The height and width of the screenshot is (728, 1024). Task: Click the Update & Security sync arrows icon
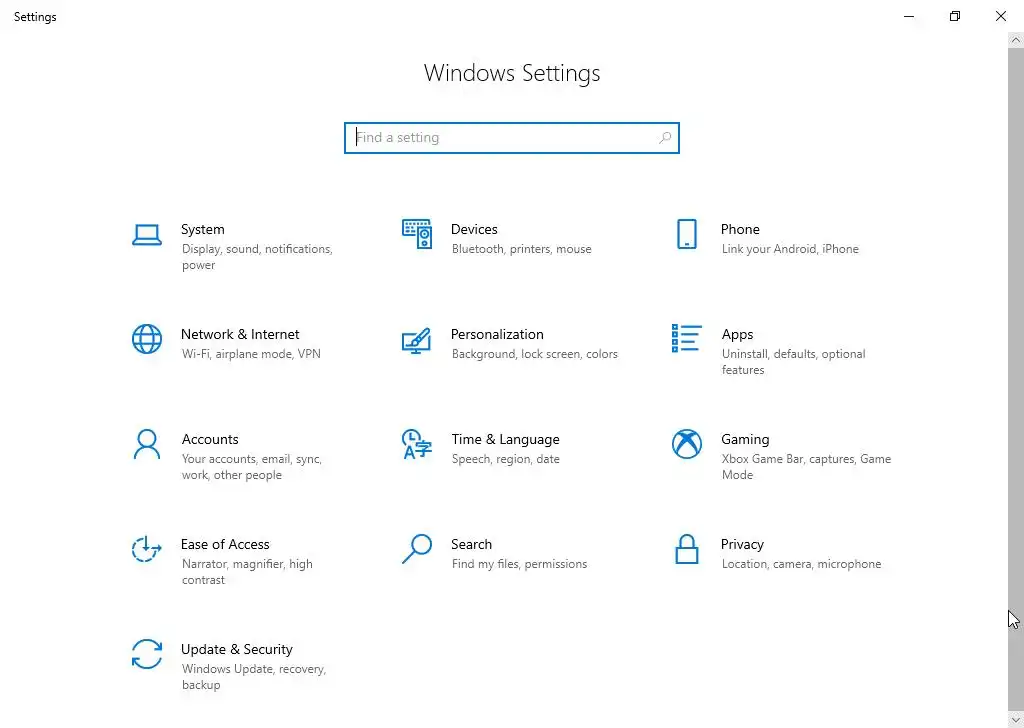pyautogui.click(x=146, y=654)
